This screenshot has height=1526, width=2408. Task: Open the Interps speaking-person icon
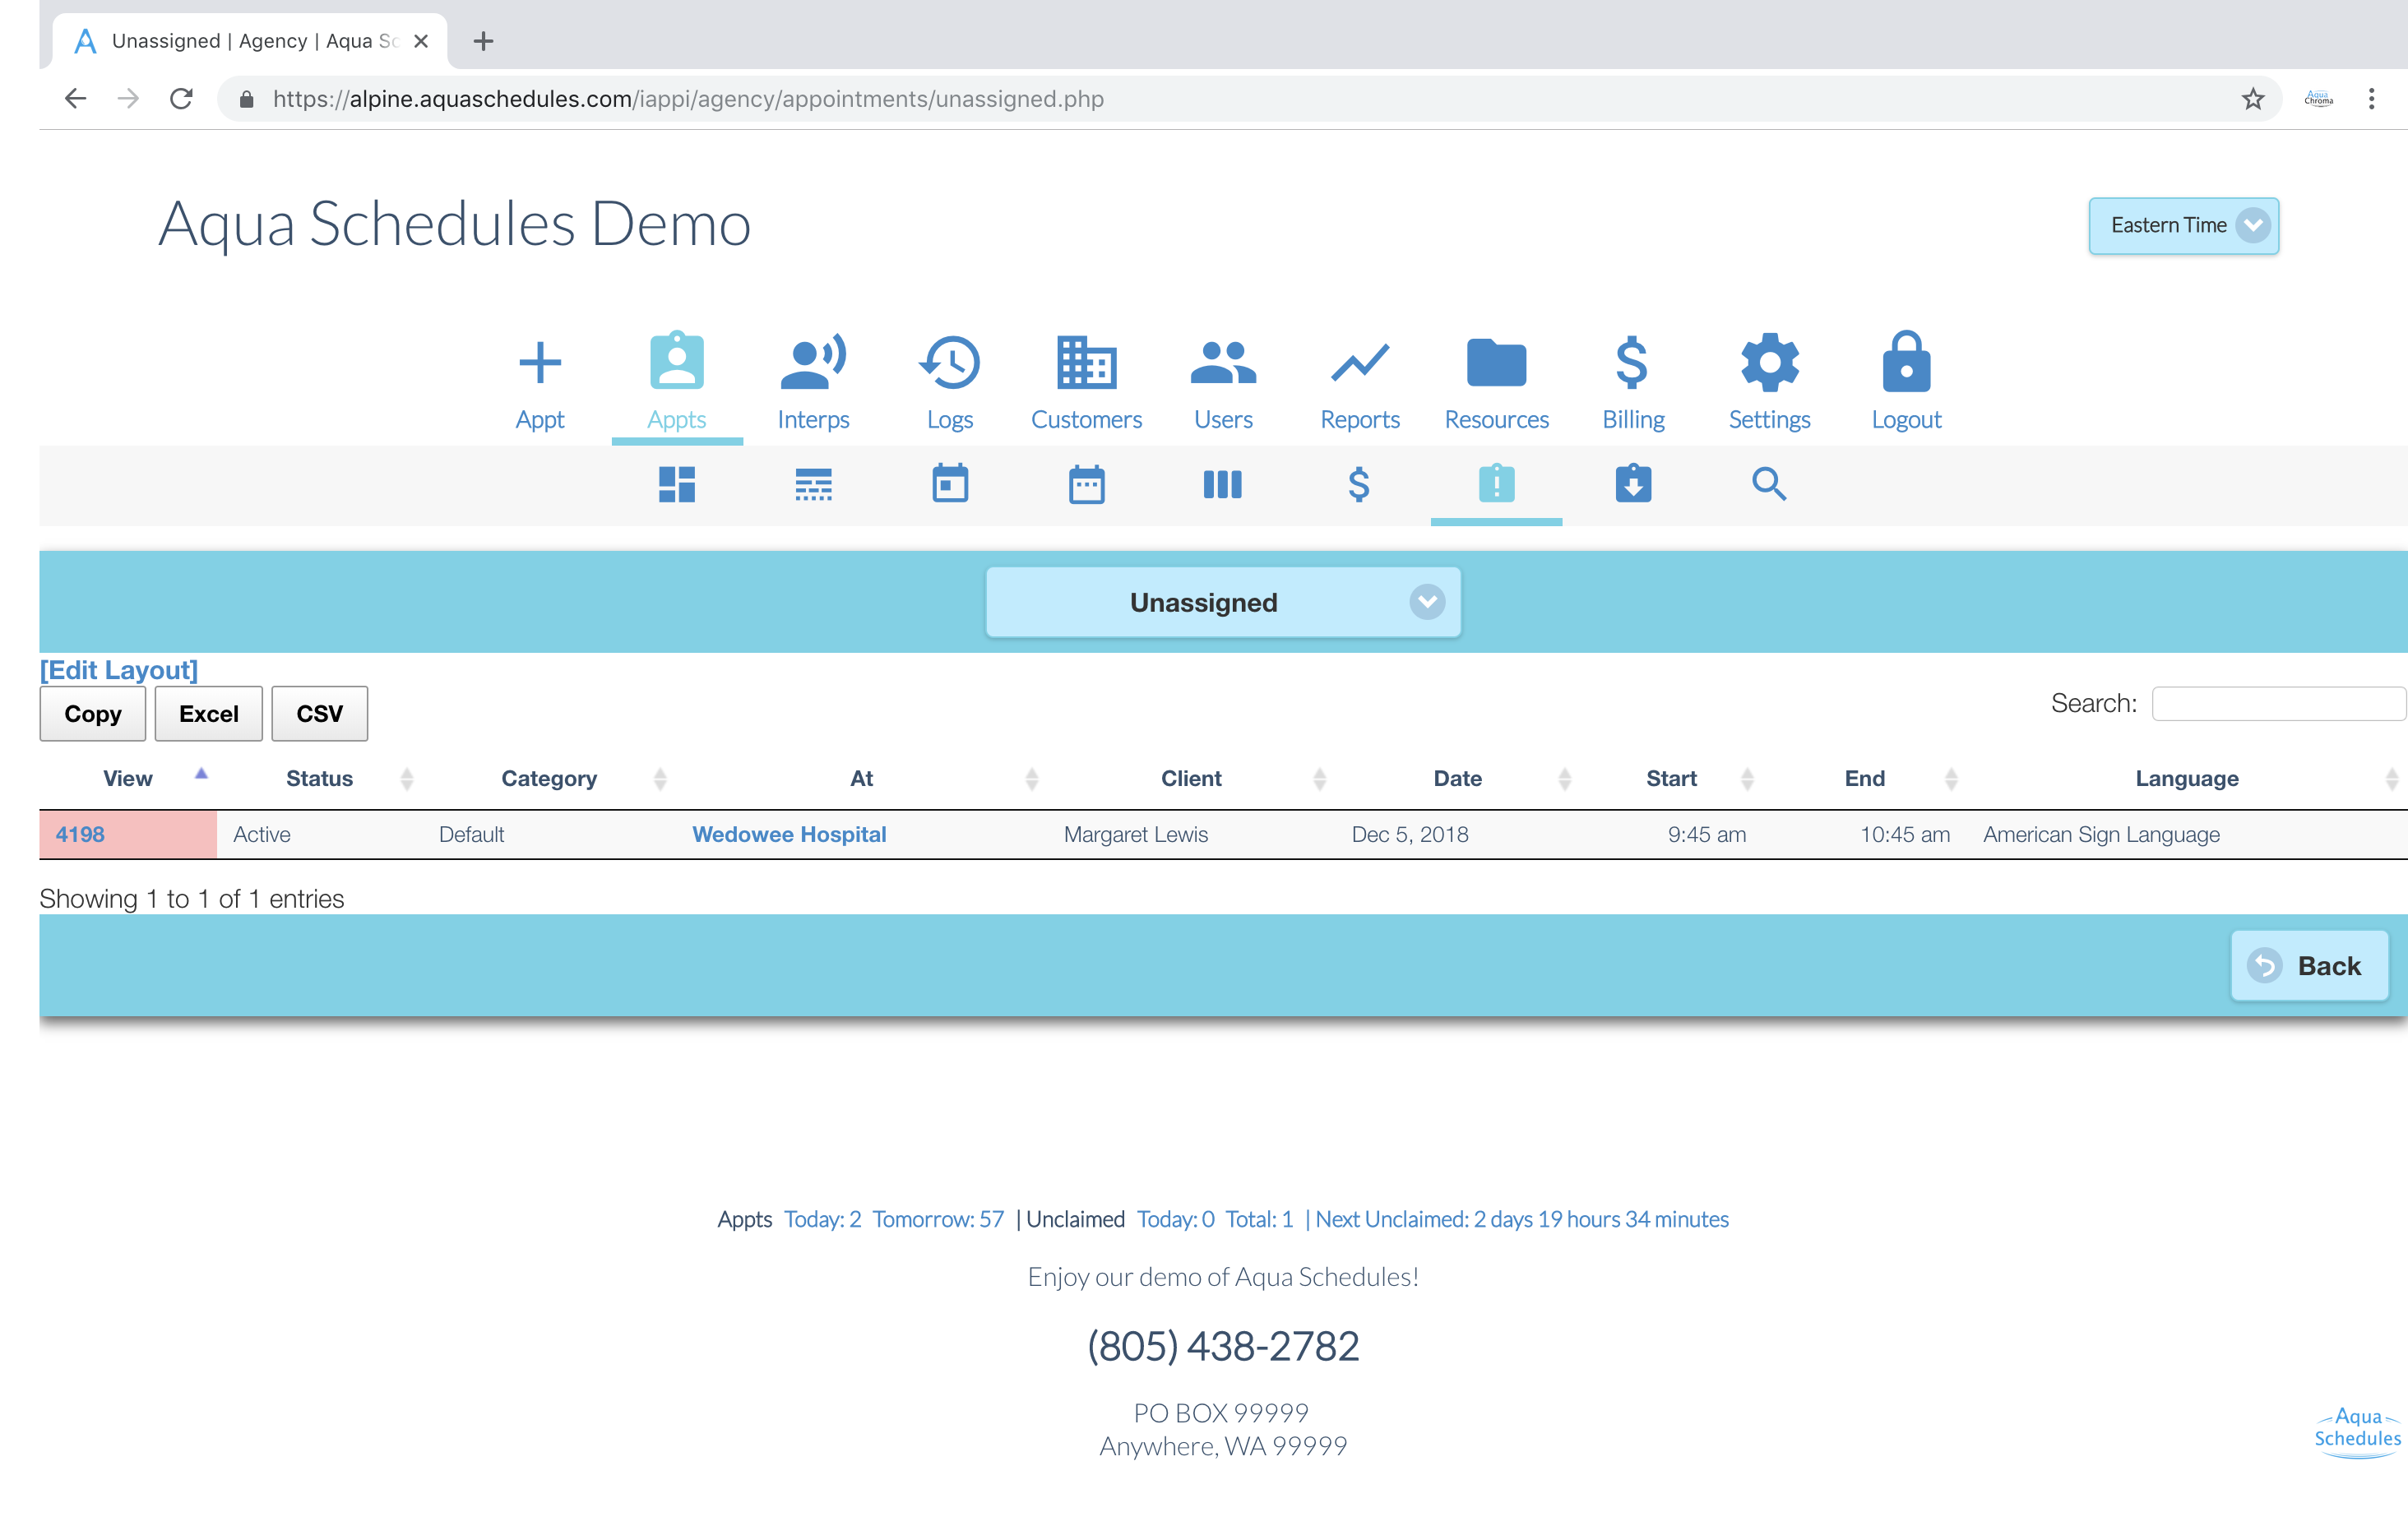pyautogui.click(x=813, y=361)
